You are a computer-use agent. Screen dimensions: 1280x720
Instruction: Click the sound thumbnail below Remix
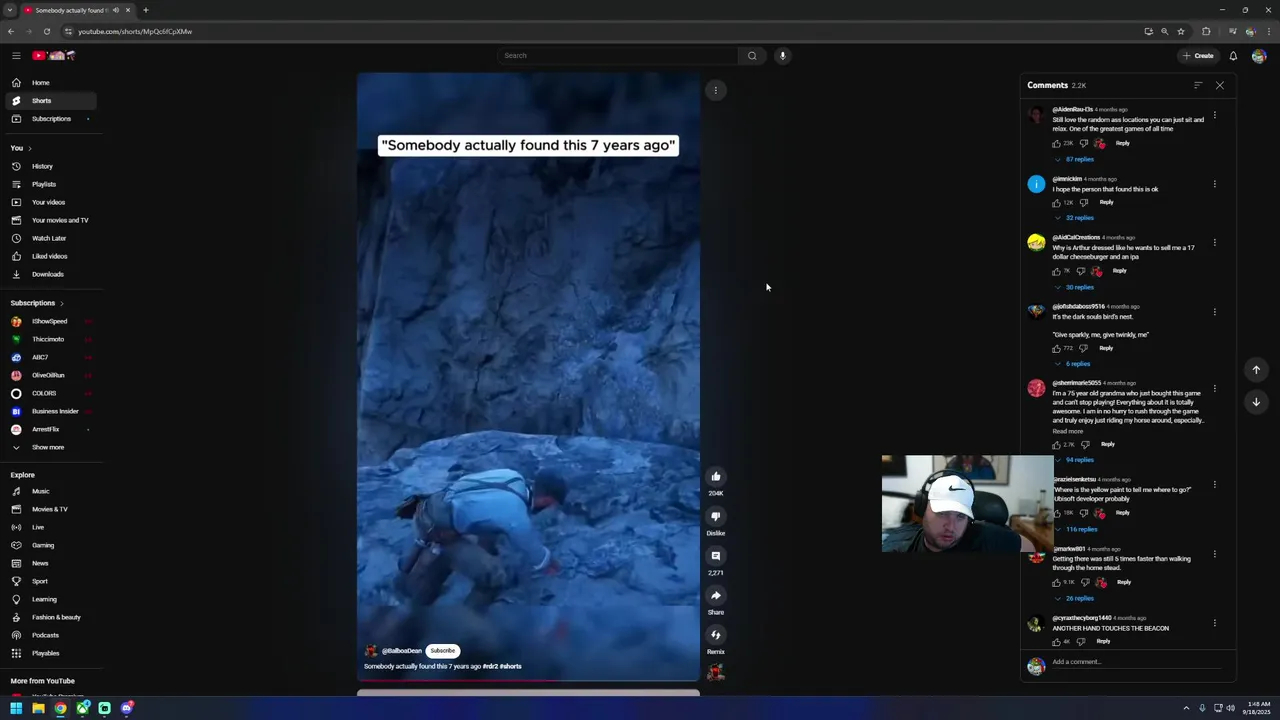tap(716, 673)
